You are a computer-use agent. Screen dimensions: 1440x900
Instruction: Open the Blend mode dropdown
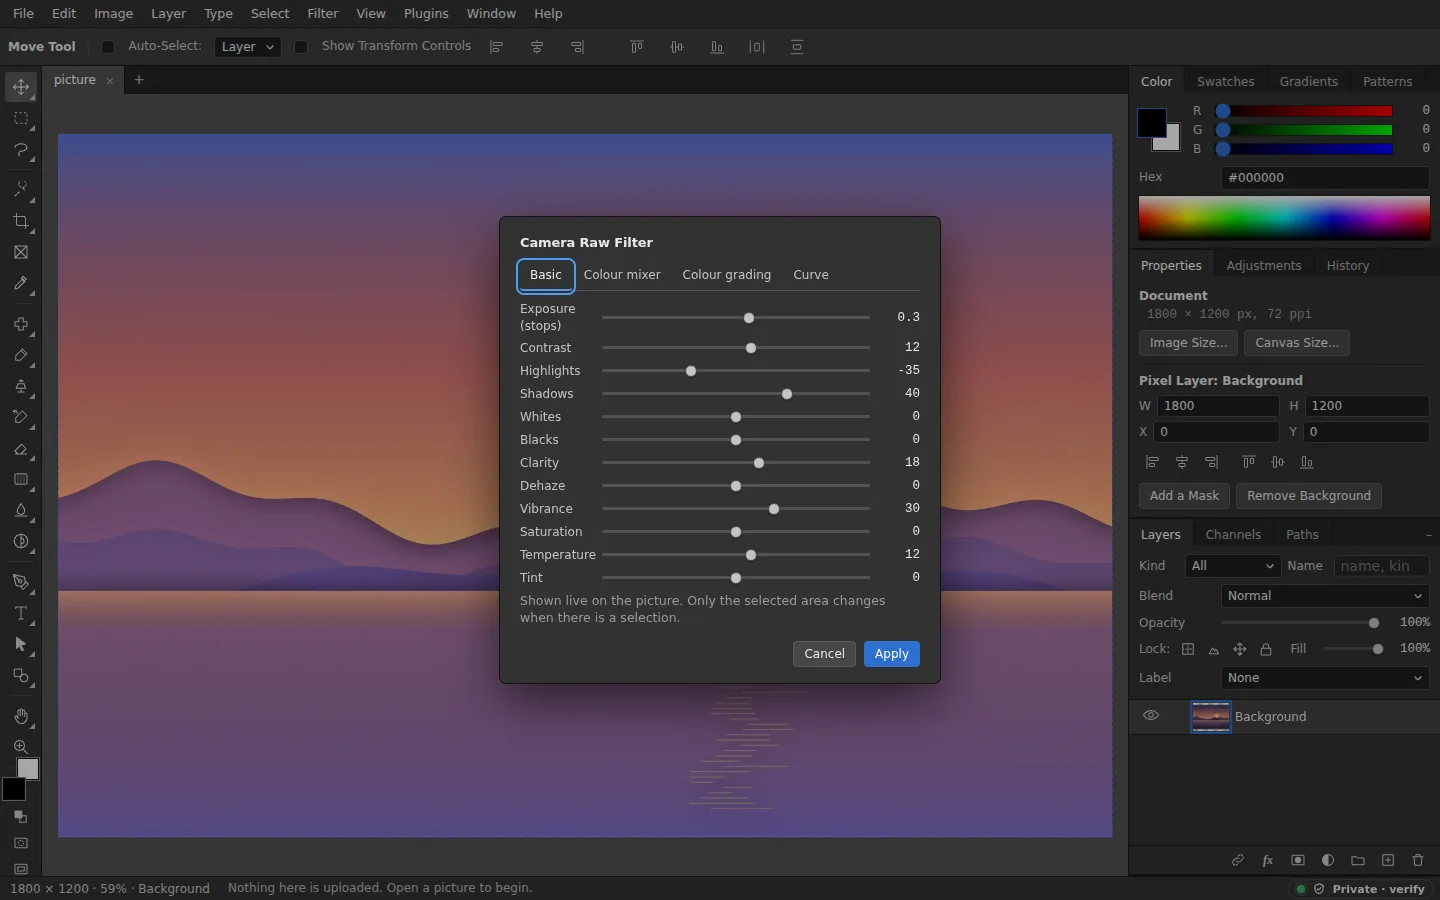(1325, 596)
